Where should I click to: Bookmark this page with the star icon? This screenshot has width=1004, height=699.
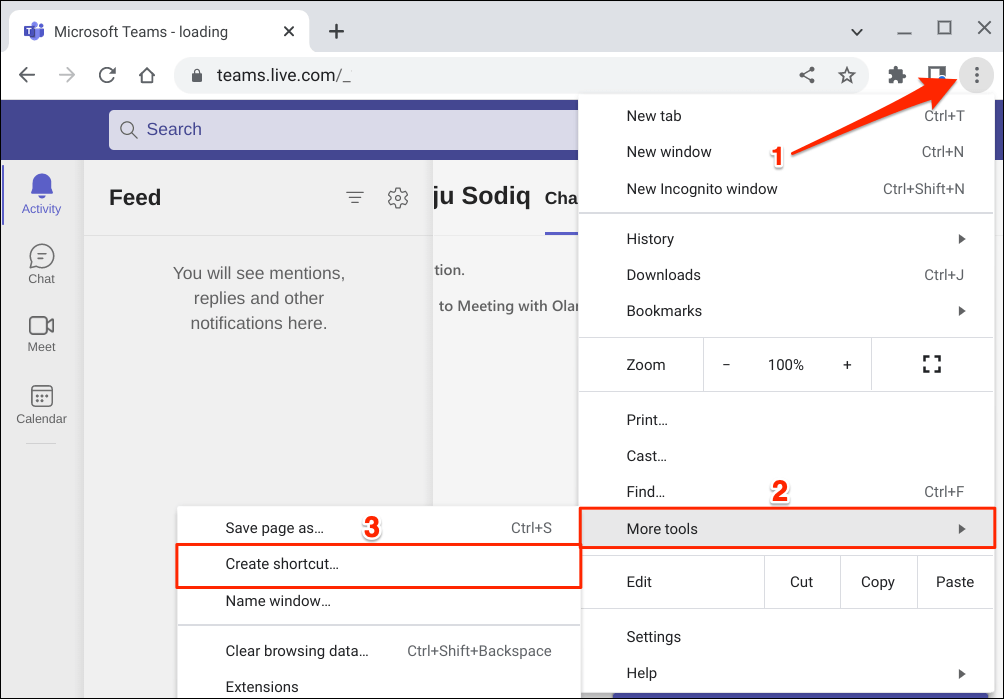point(847,75)
